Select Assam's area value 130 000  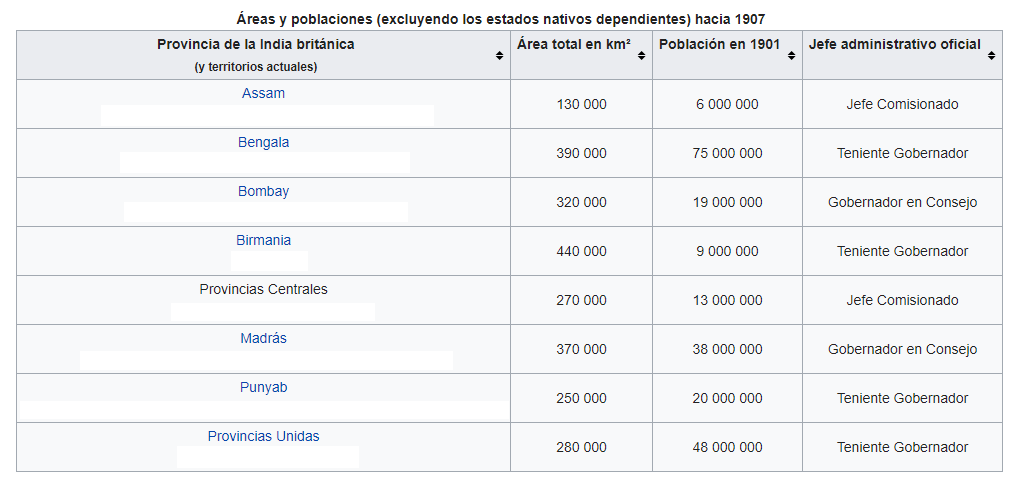pyautogui.click(x=581, y=104)
